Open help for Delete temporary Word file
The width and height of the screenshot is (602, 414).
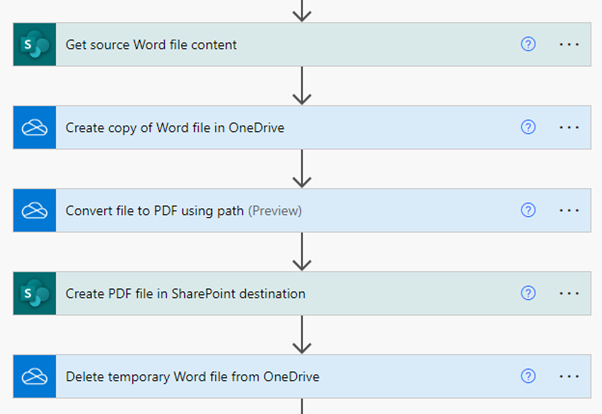click(x=529, y=377)
